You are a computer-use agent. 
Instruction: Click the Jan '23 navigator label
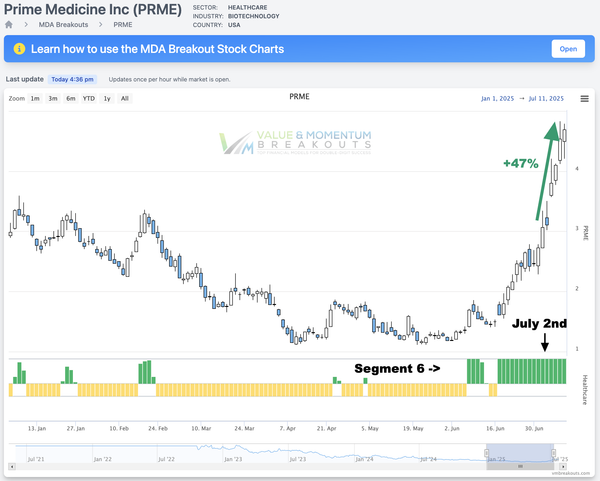pos(233,459)
